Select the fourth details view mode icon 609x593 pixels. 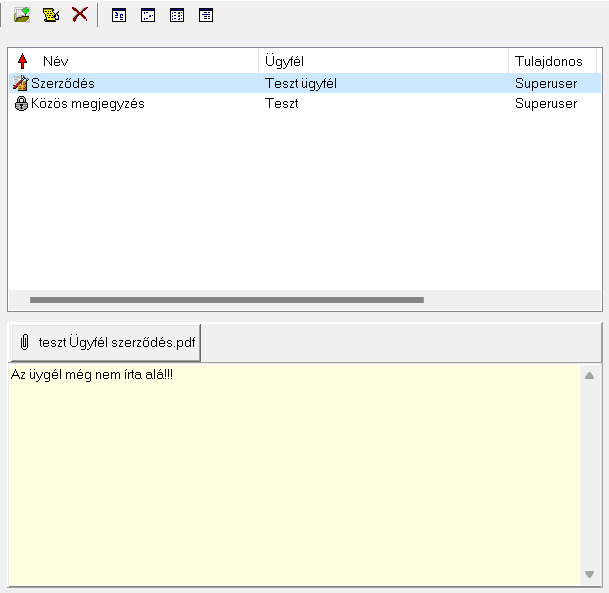click(x=206, y=16)
